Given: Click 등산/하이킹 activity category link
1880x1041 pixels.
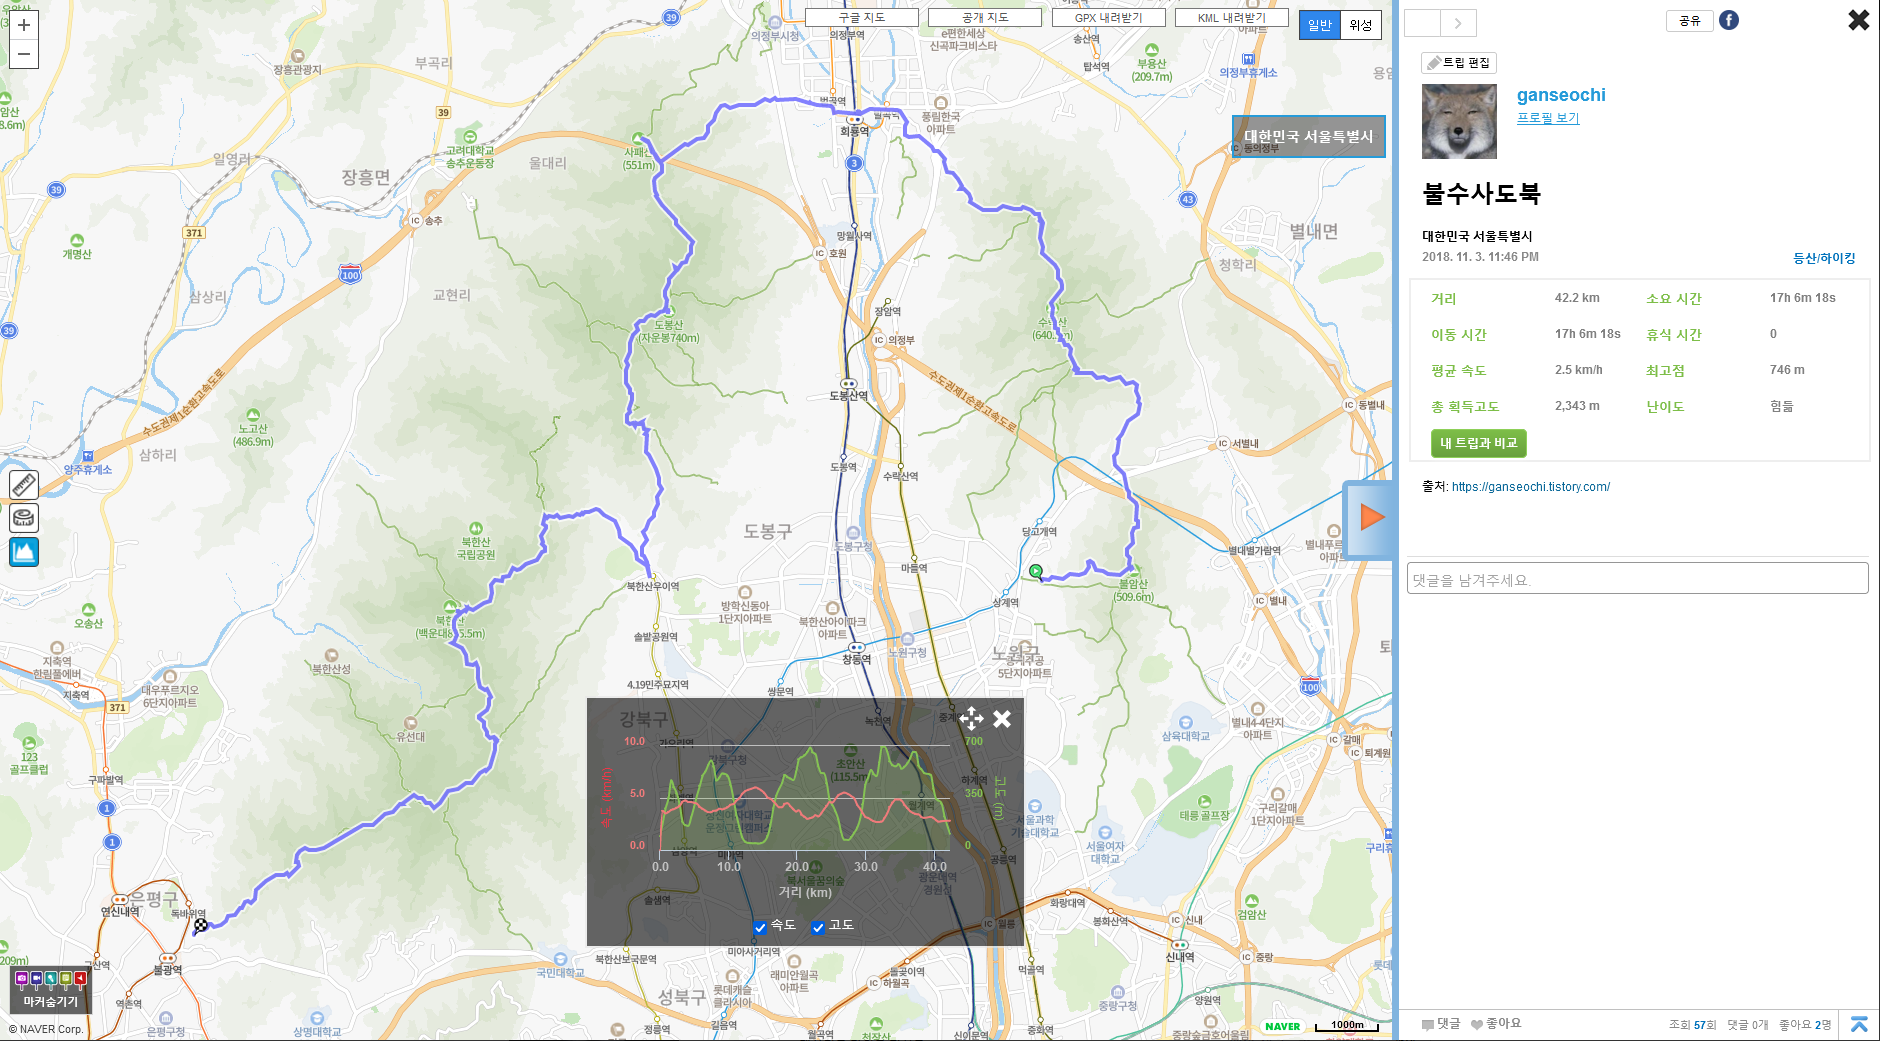Looking at the screenshot, I should coord(1824,258).
